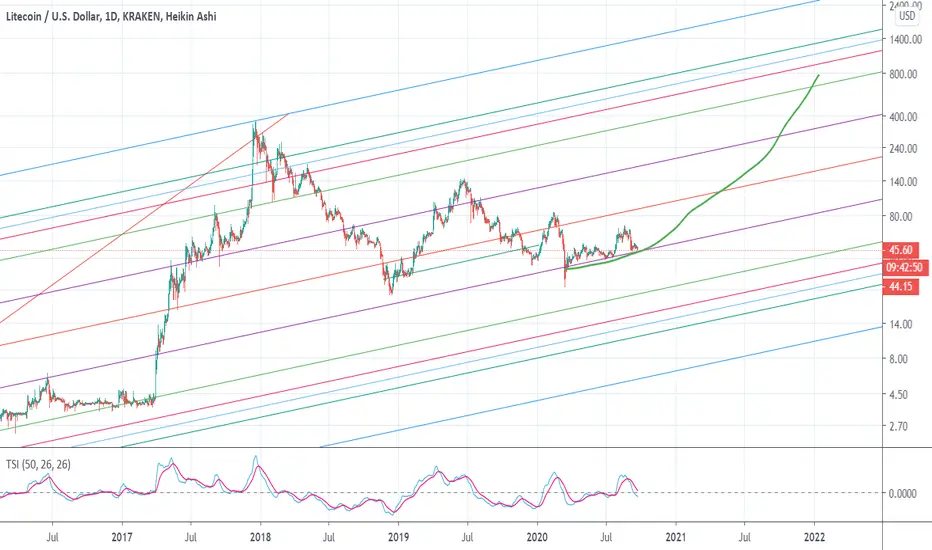Click the 1400.00 price axis label

[x=905, y=39]
